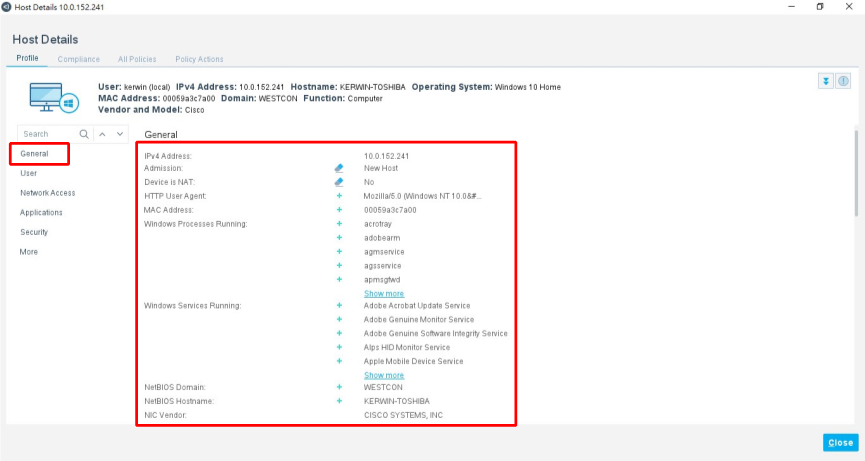Click the General section heading

(x=161, y=135)
